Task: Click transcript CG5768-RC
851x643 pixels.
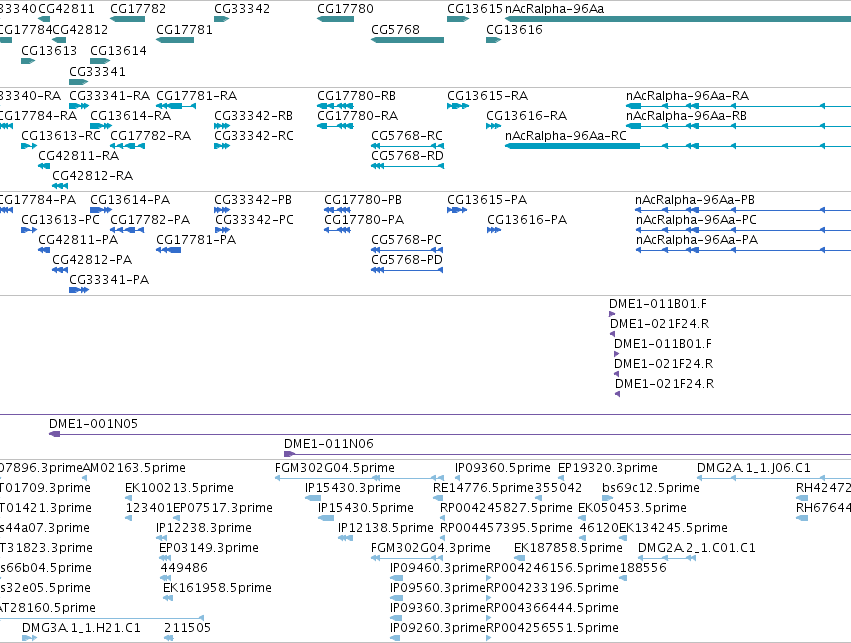Action: pos(407,136)
